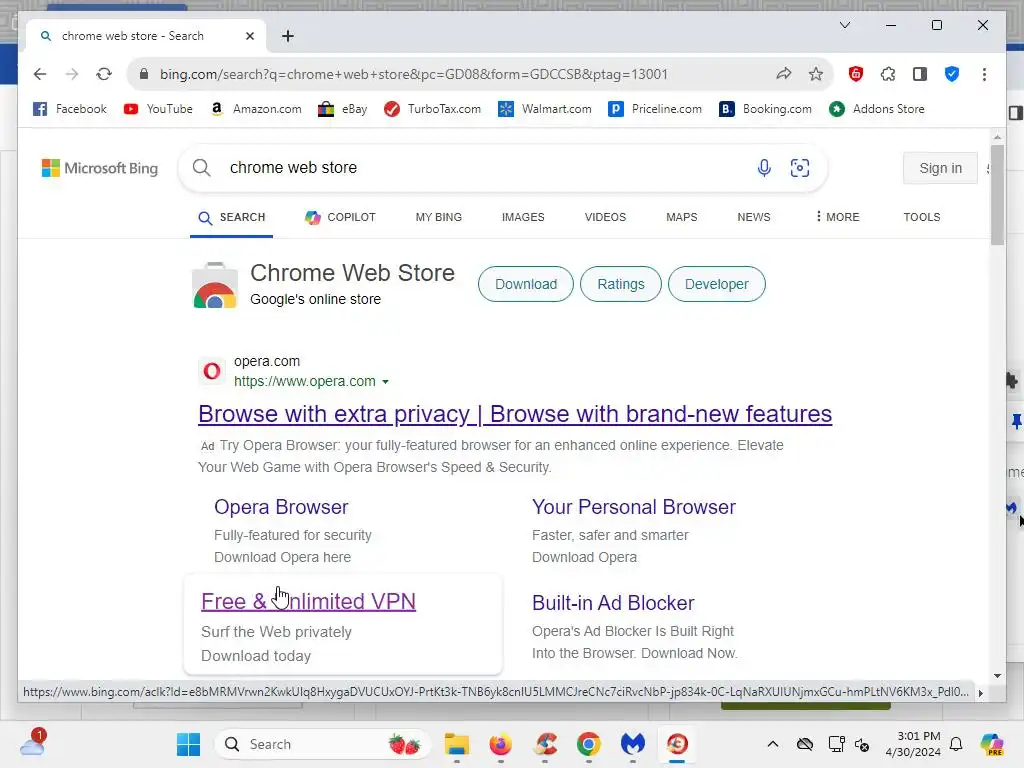Viewport: 1024px width, 768px height.
Task: Switch to the IMAGES tab
Action: [523, 217]
